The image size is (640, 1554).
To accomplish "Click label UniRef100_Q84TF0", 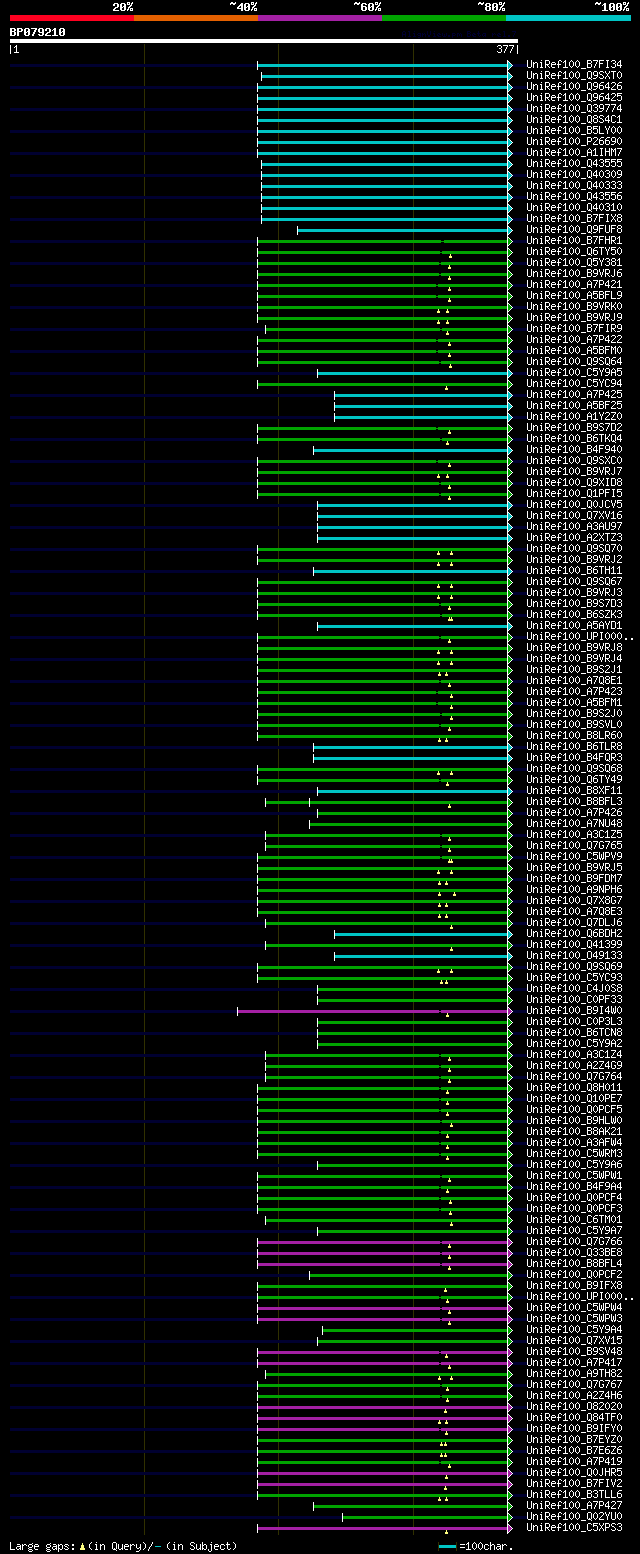I will [574, 1418].
